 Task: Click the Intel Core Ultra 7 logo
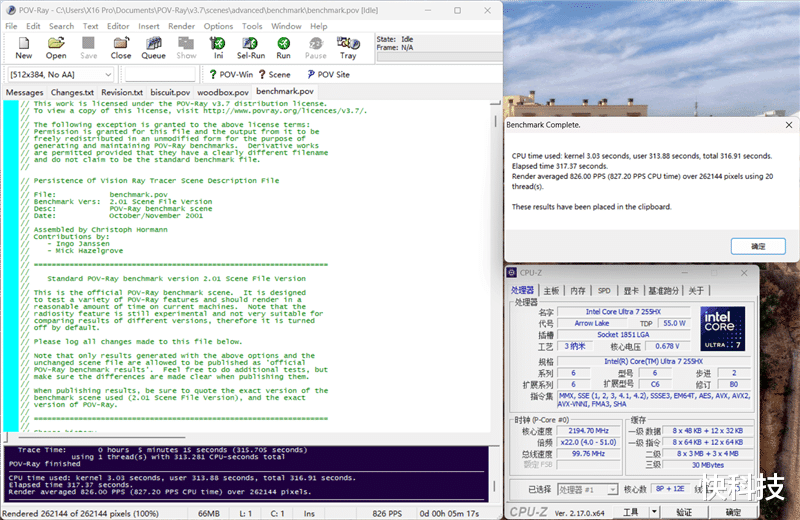pyautogui.click(x=722, y=329)
